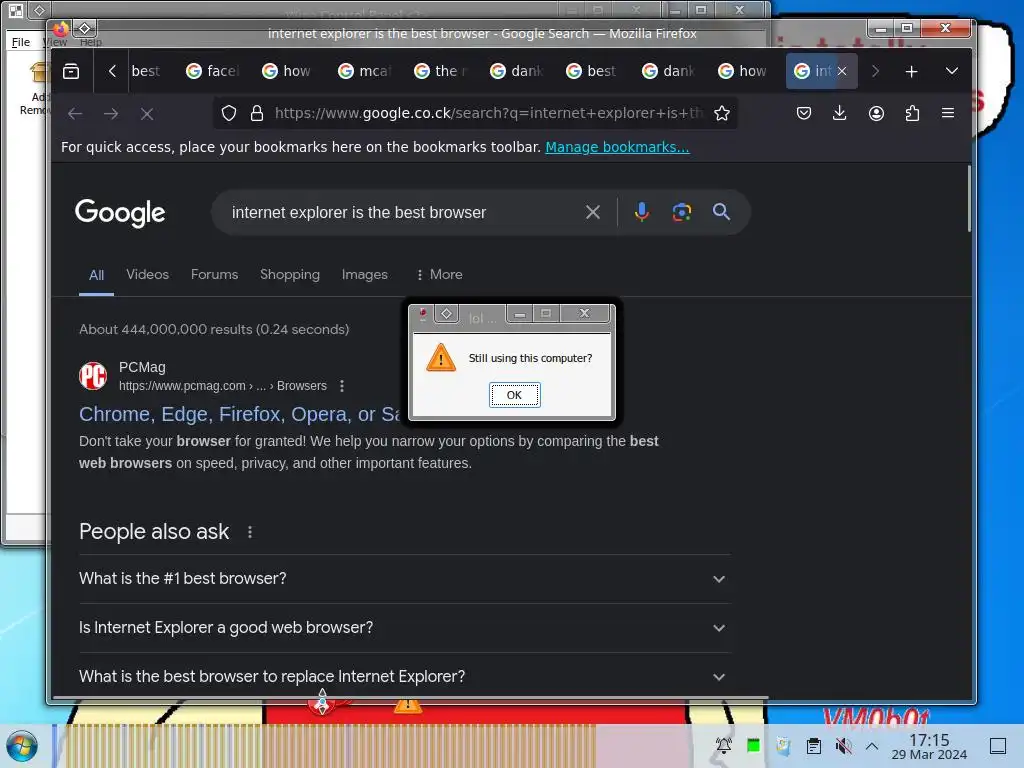This screenshot has width=1024, height=768.
Task: Search by image with Google Lens
Action: pos(682,212)
